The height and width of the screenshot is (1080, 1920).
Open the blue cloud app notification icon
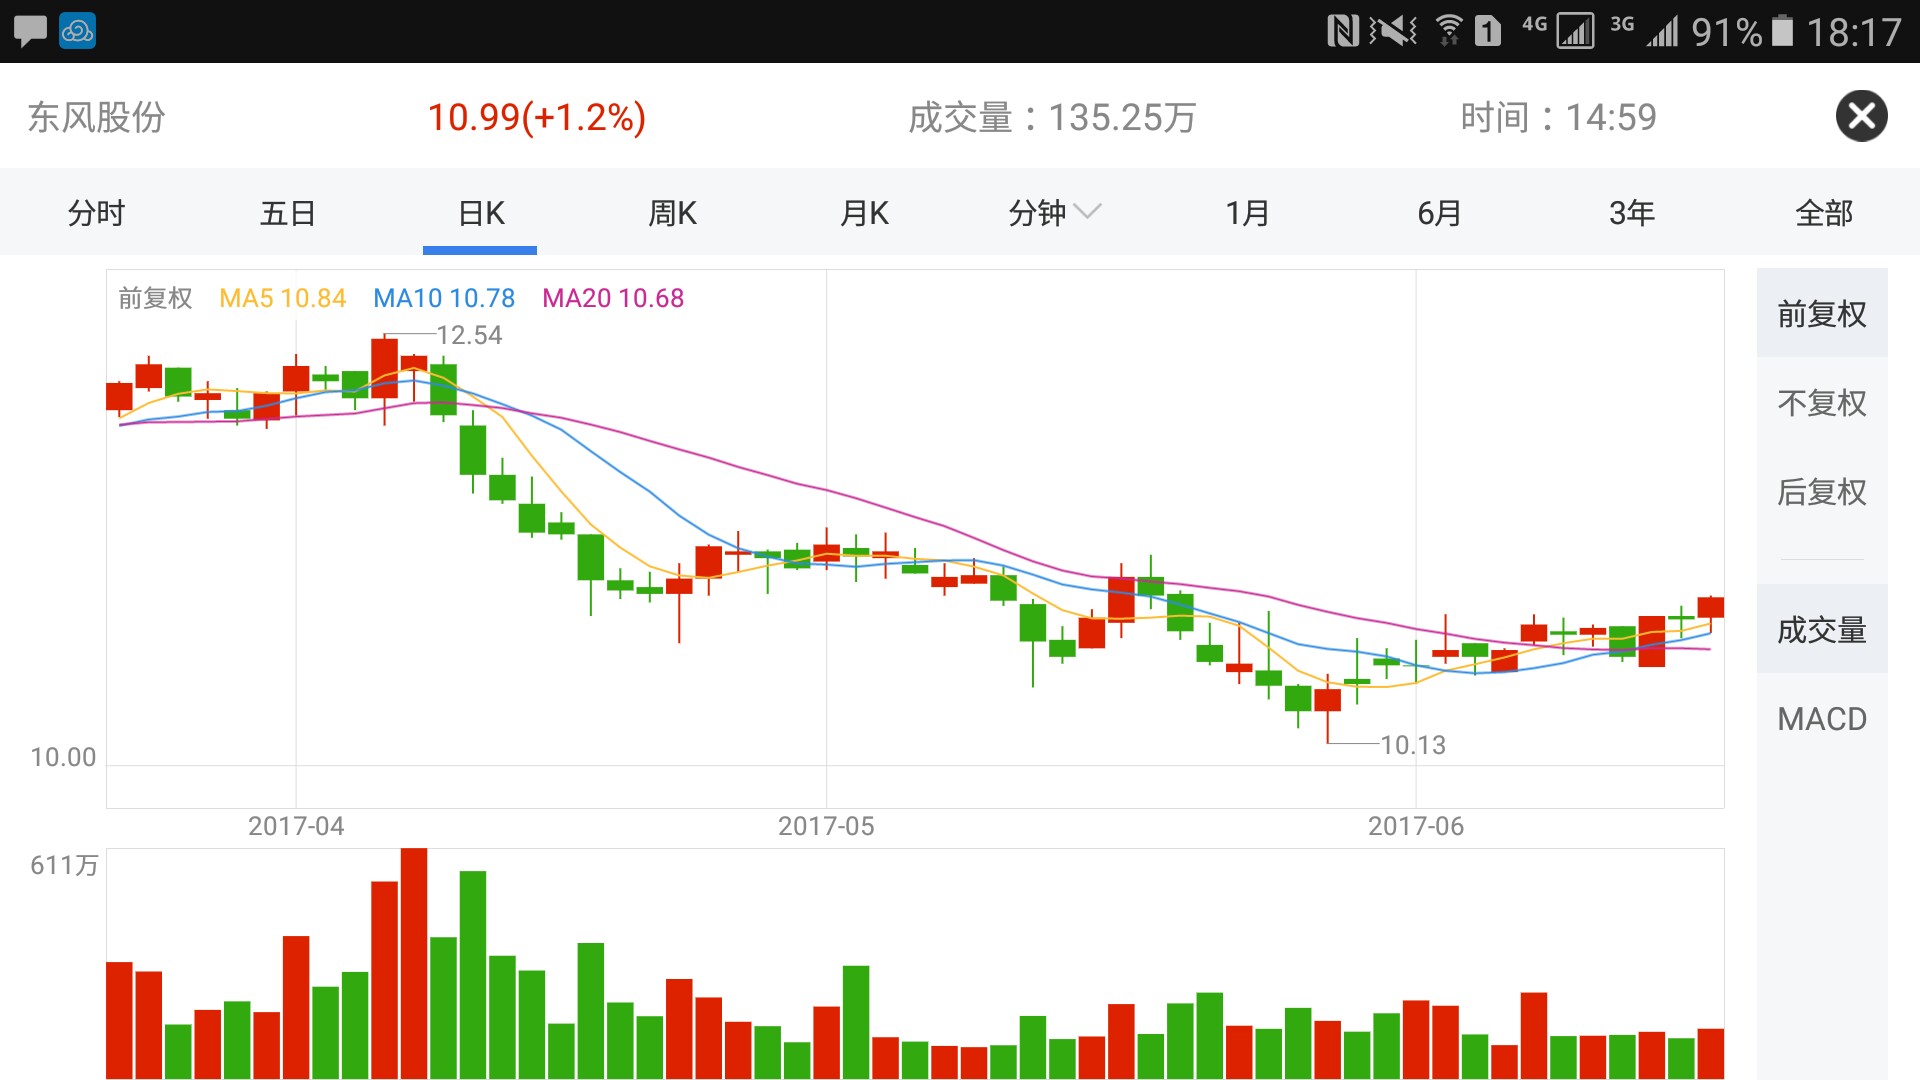click(77, 31)
